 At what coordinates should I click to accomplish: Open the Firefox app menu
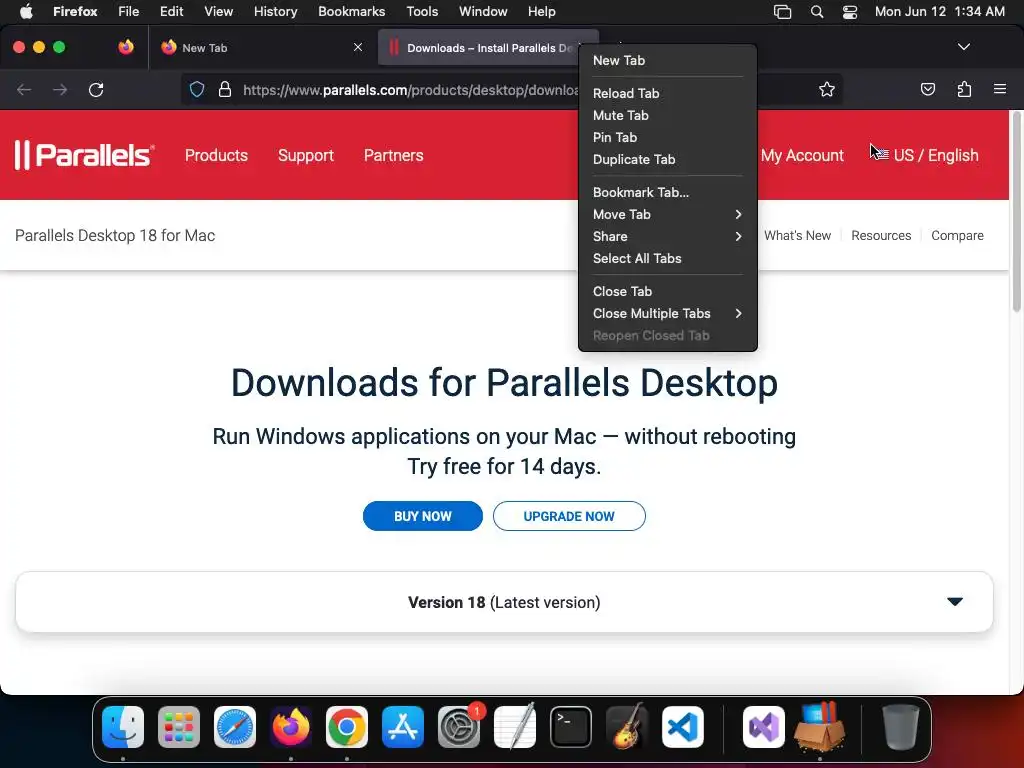coord(75,12)
